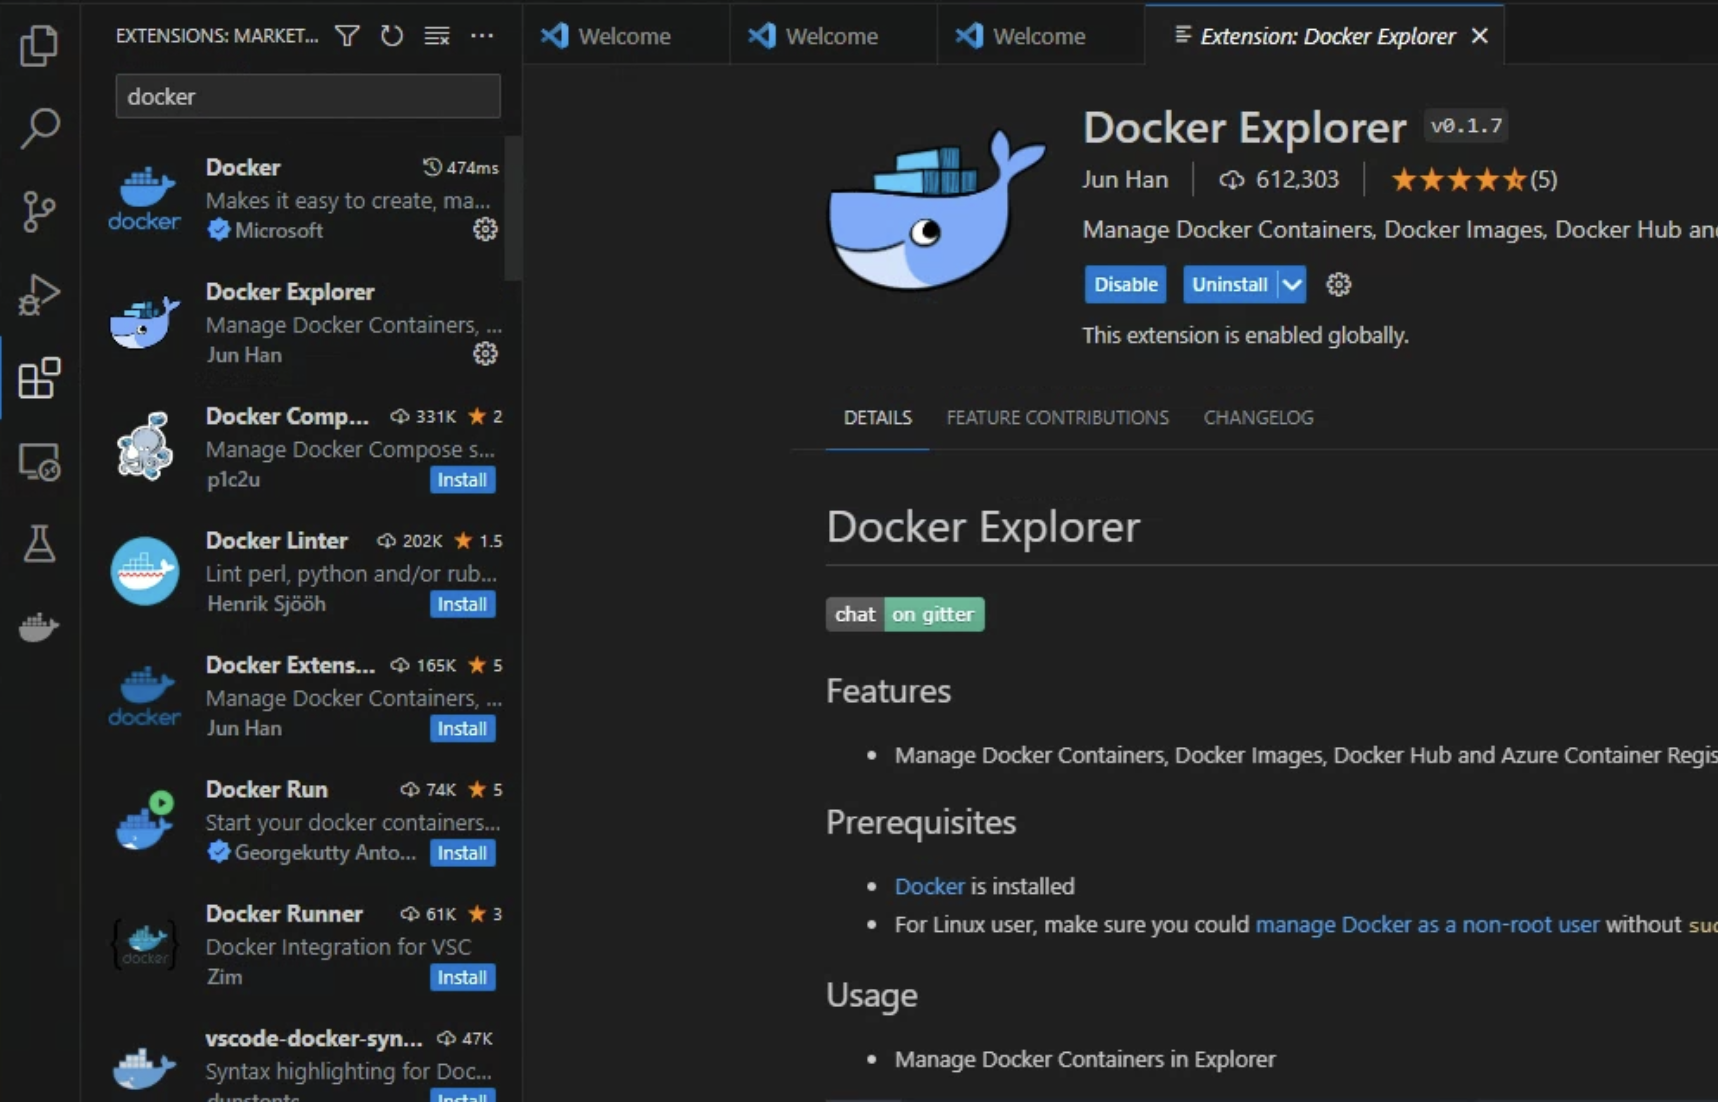Click the 474ms activation time indicator
1718x1102 pixels.
coord(460,167)
